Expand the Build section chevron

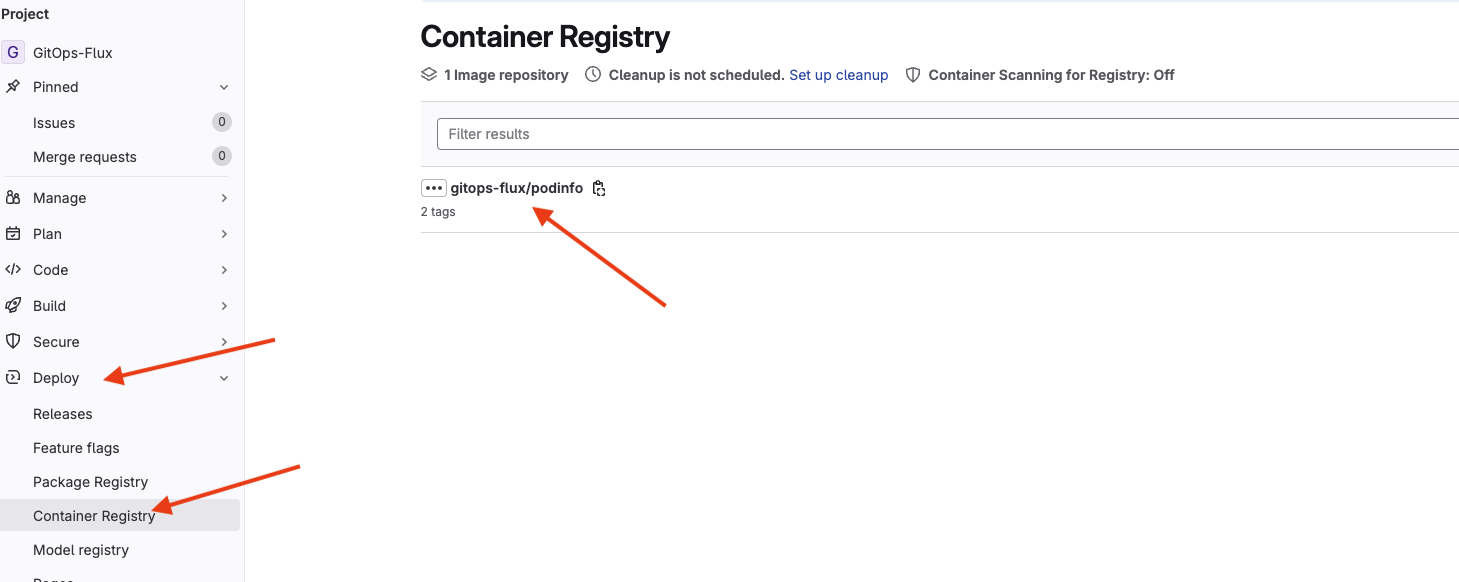[224, 306]
